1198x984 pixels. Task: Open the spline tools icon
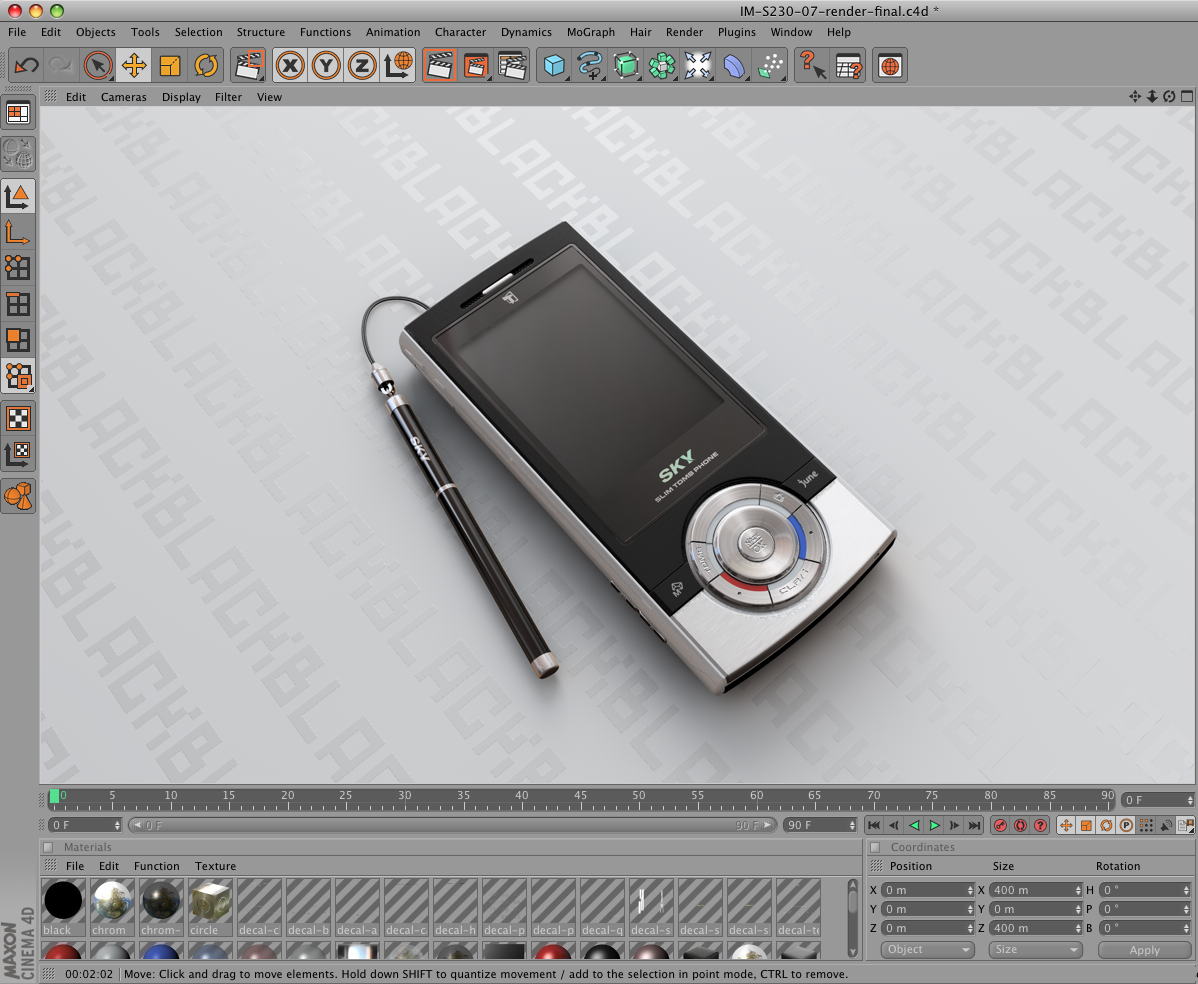pyautogui.click(x=590, y=66)
